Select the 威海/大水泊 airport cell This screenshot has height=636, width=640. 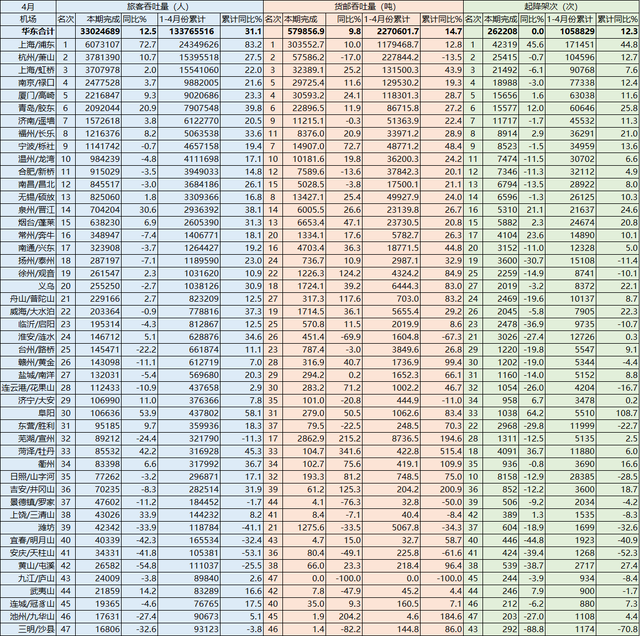(x=28, y=311)
